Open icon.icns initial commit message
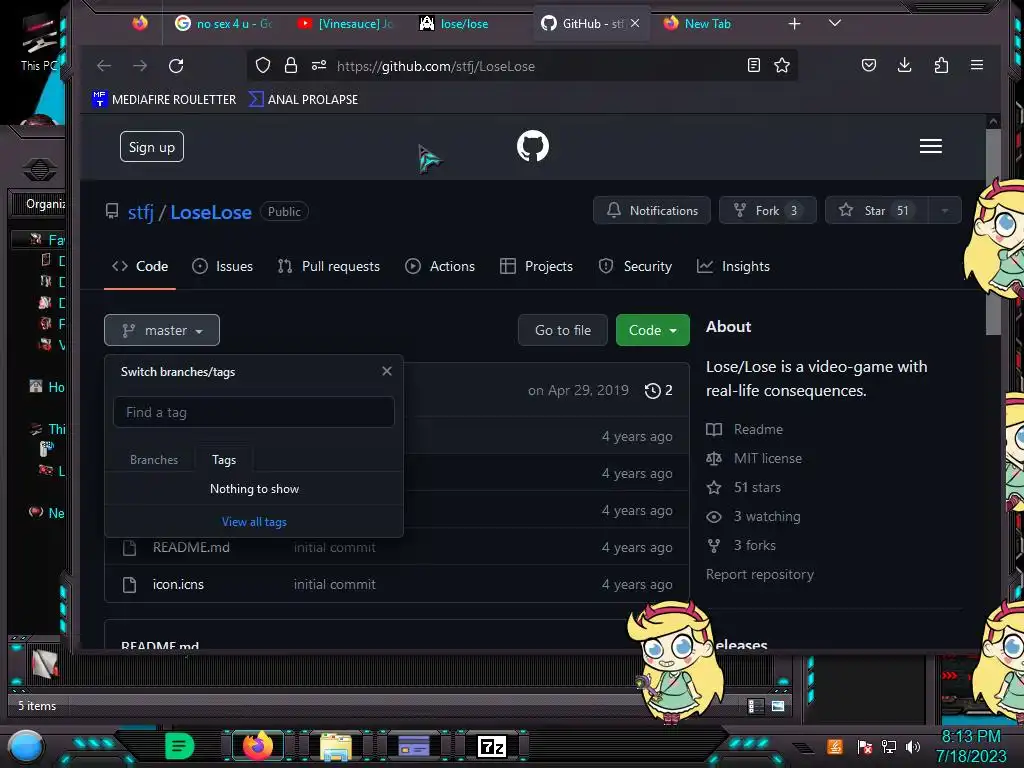 [x=334, y=584]
